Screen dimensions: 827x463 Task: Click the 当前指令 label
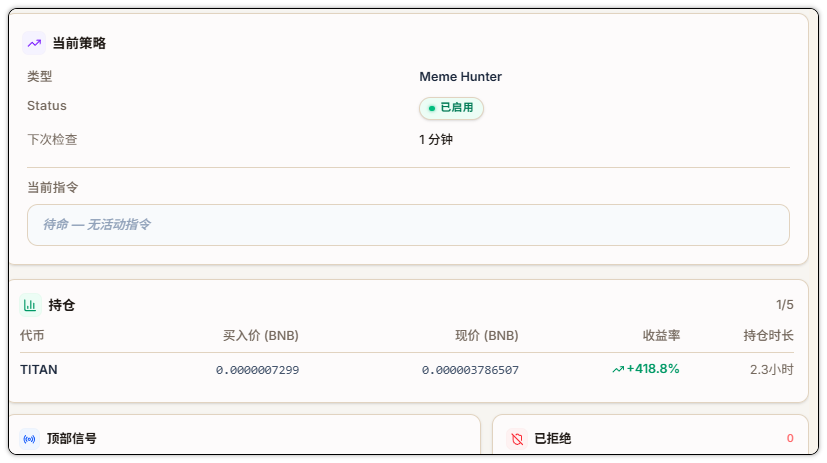click(52, 187)
